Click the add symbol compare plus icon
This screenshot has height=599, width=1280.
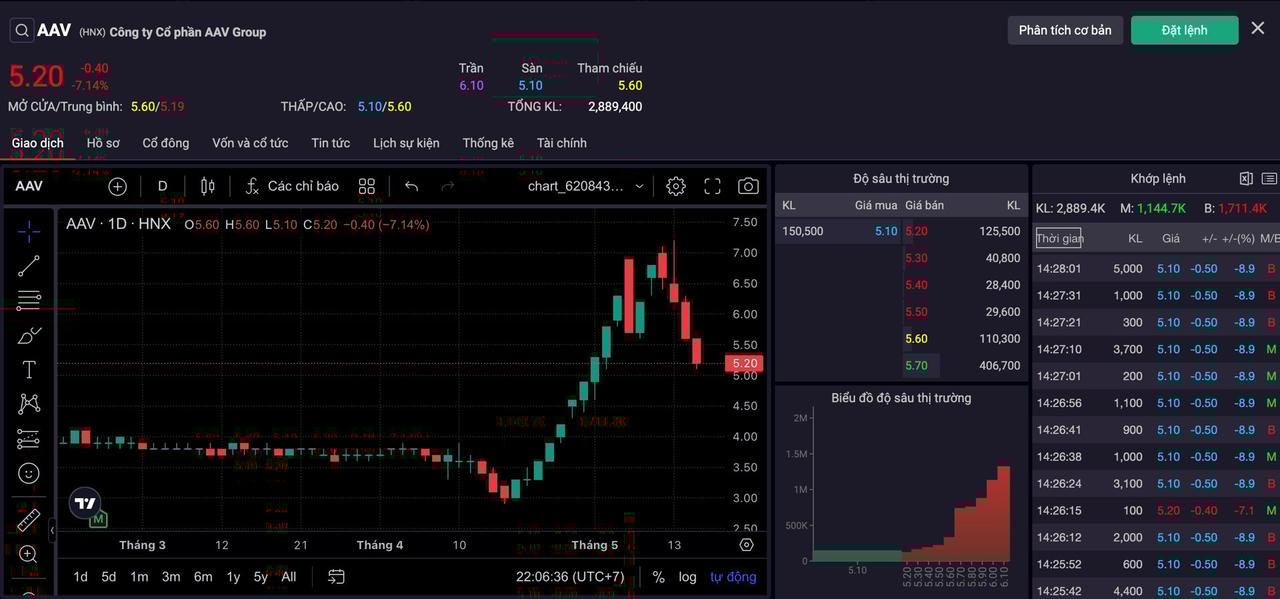(118, 186)
